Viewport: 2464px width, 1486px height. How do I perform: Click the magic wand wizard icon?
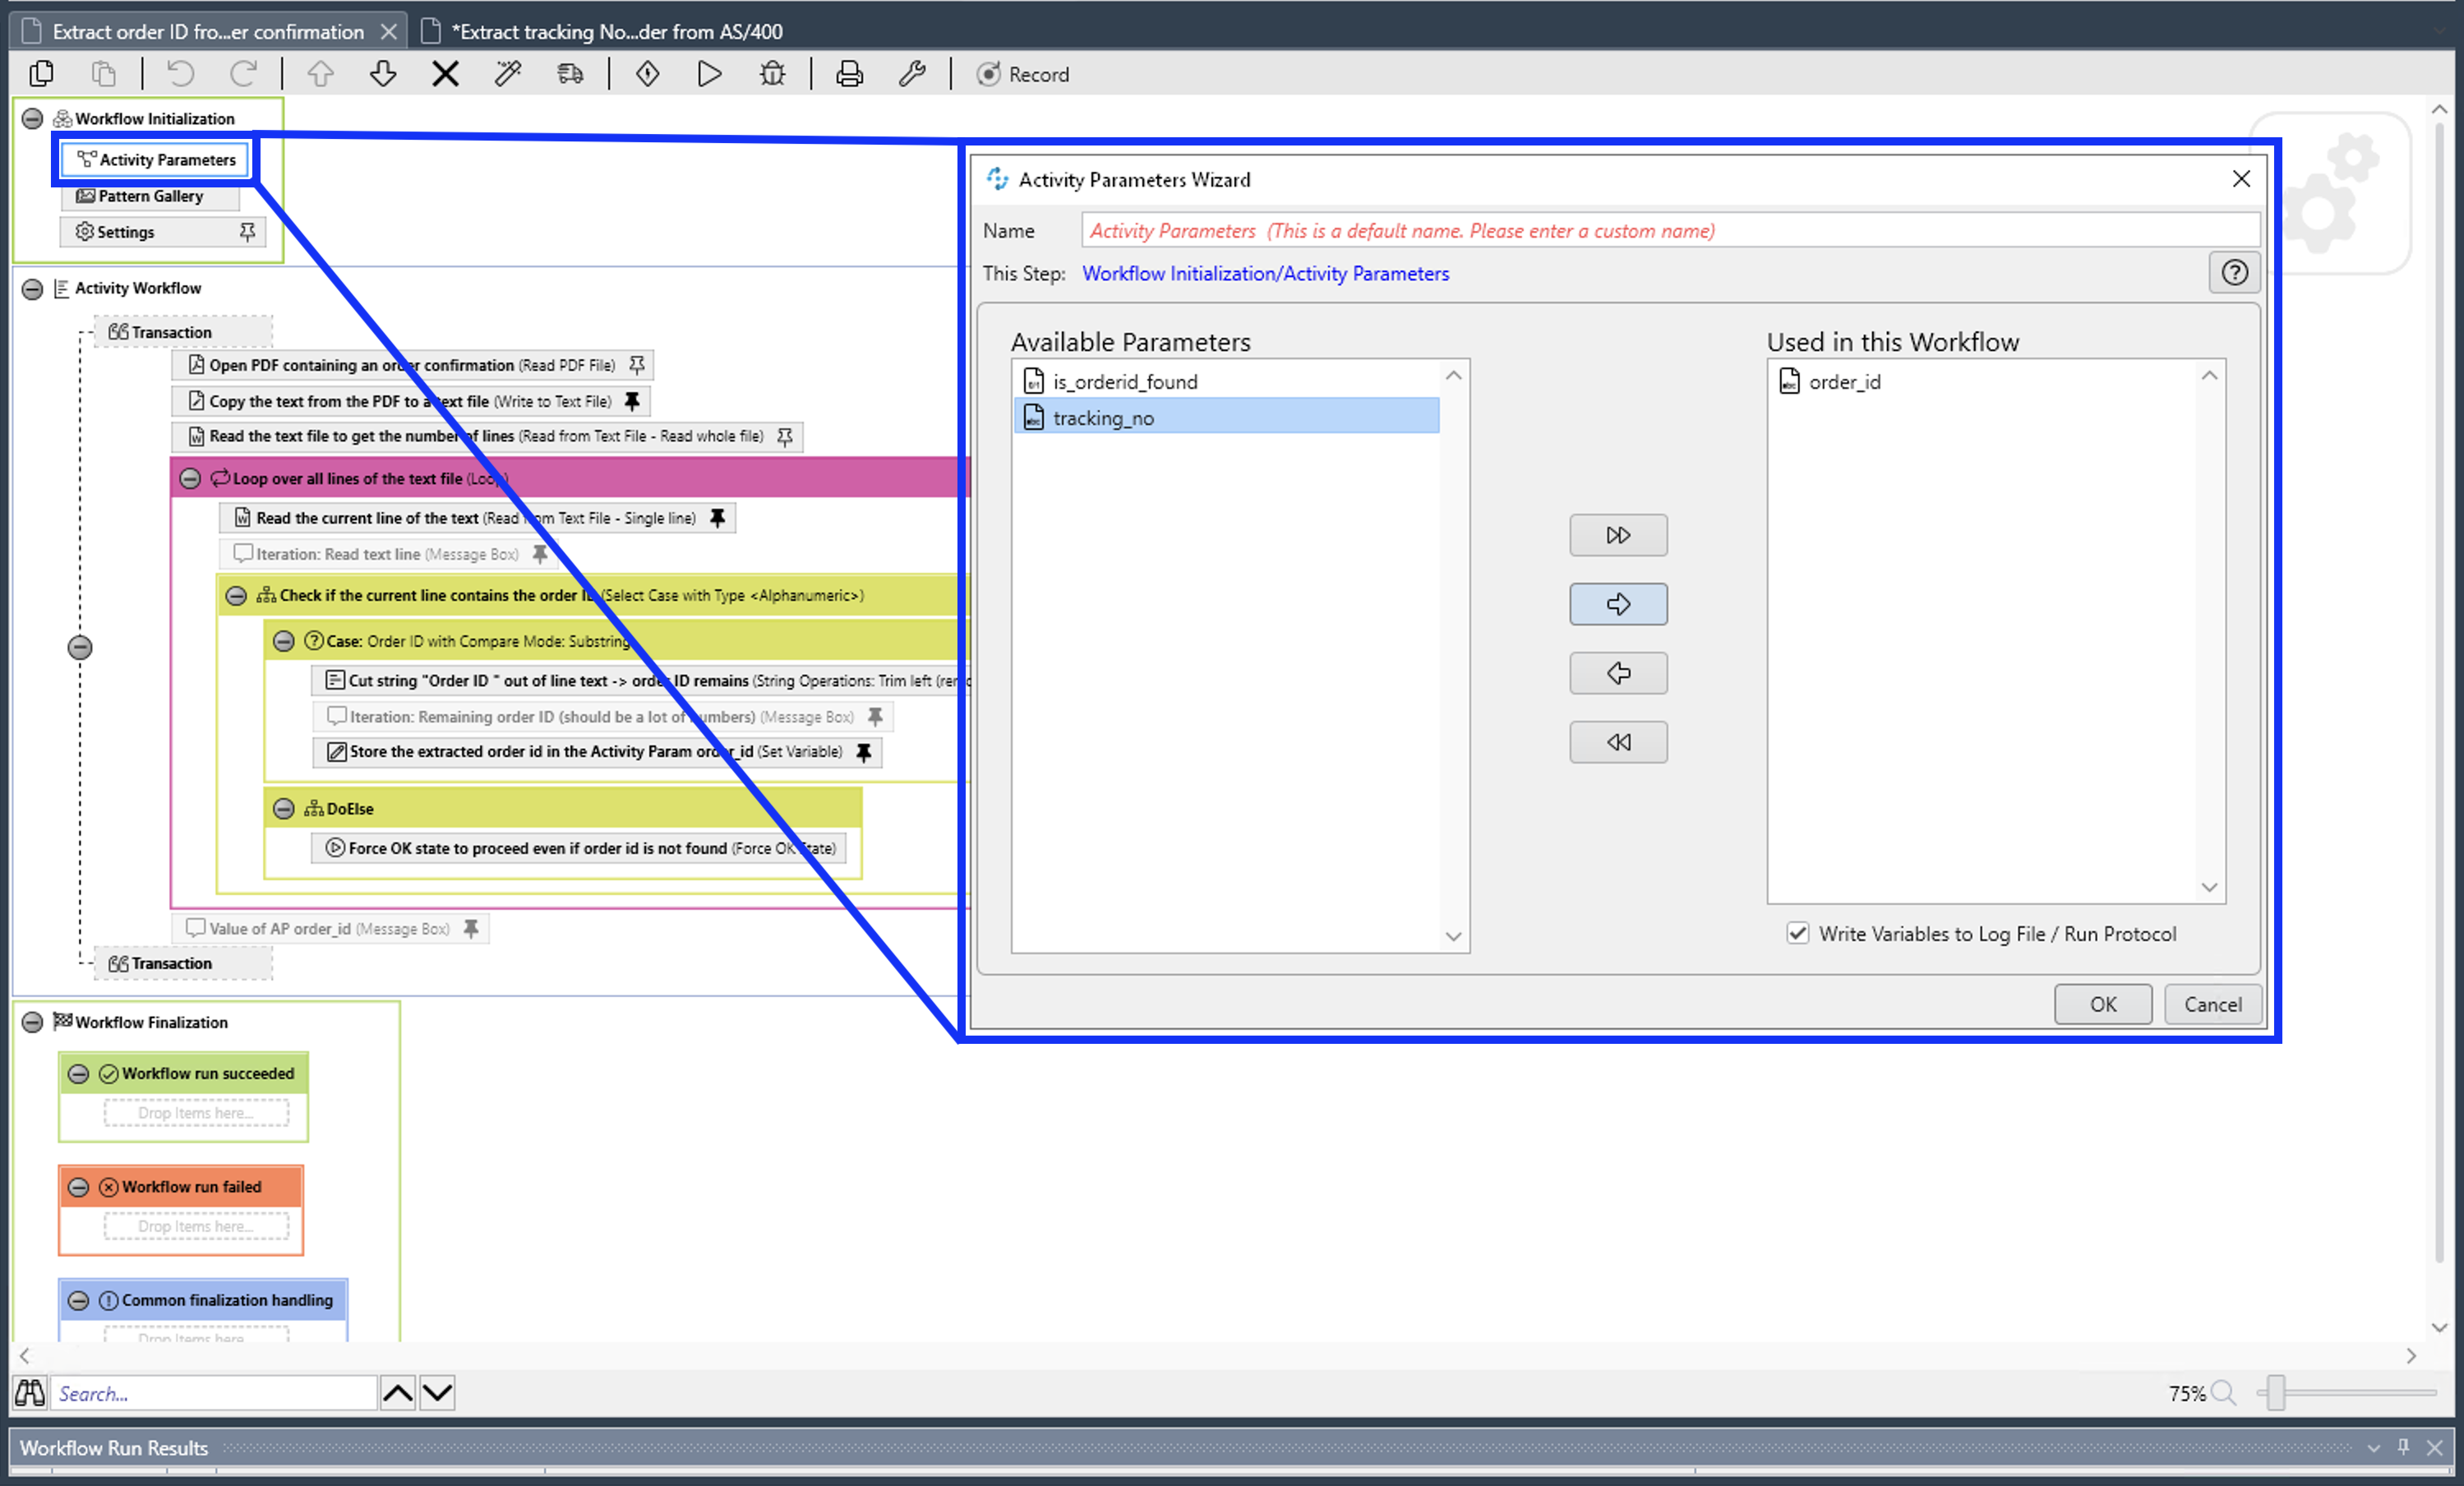click(508, 74)
